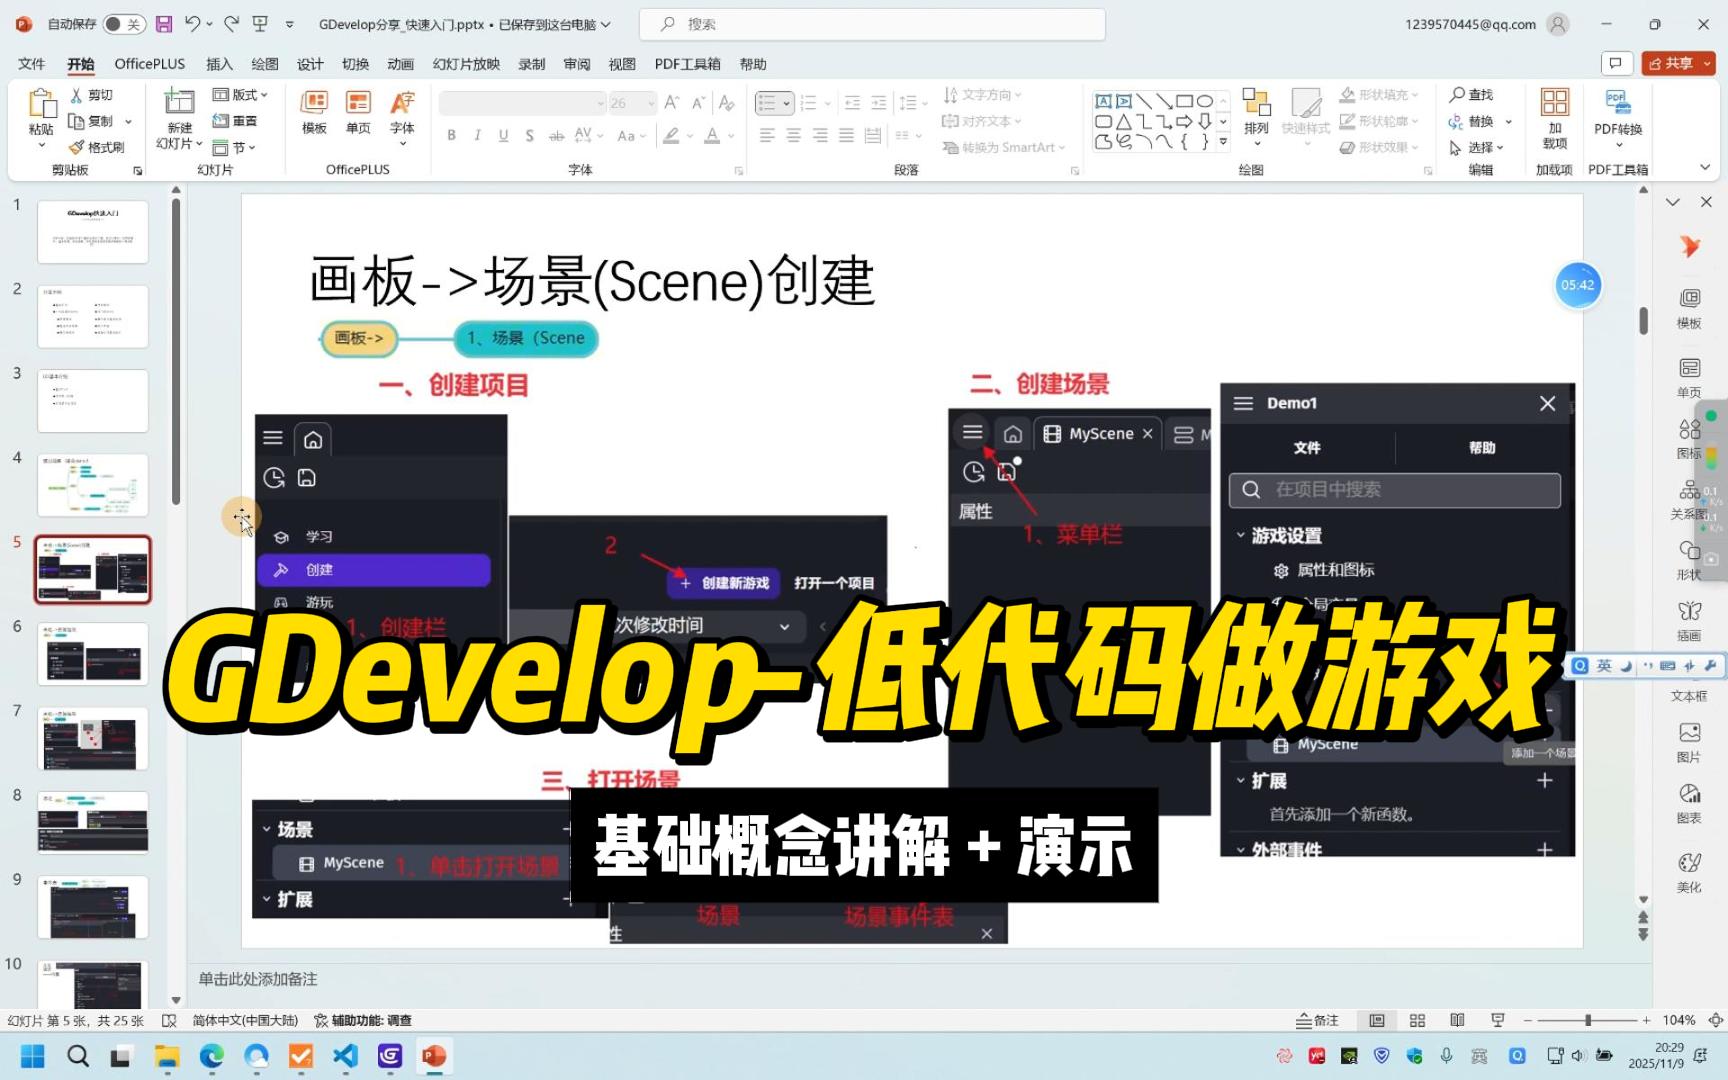Click 剪切 cut button

point(91,95)
